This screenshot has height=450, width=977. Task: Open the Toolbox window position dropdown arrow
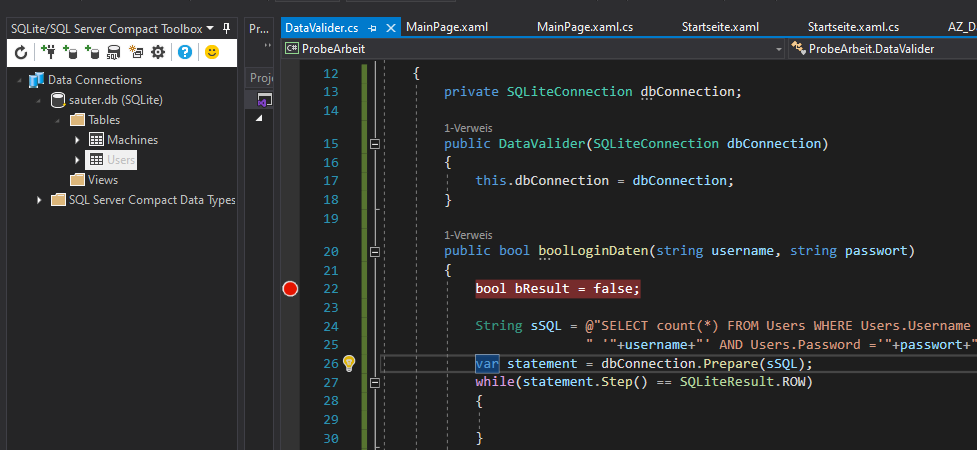pyautogui.click(x=210, y=29)
